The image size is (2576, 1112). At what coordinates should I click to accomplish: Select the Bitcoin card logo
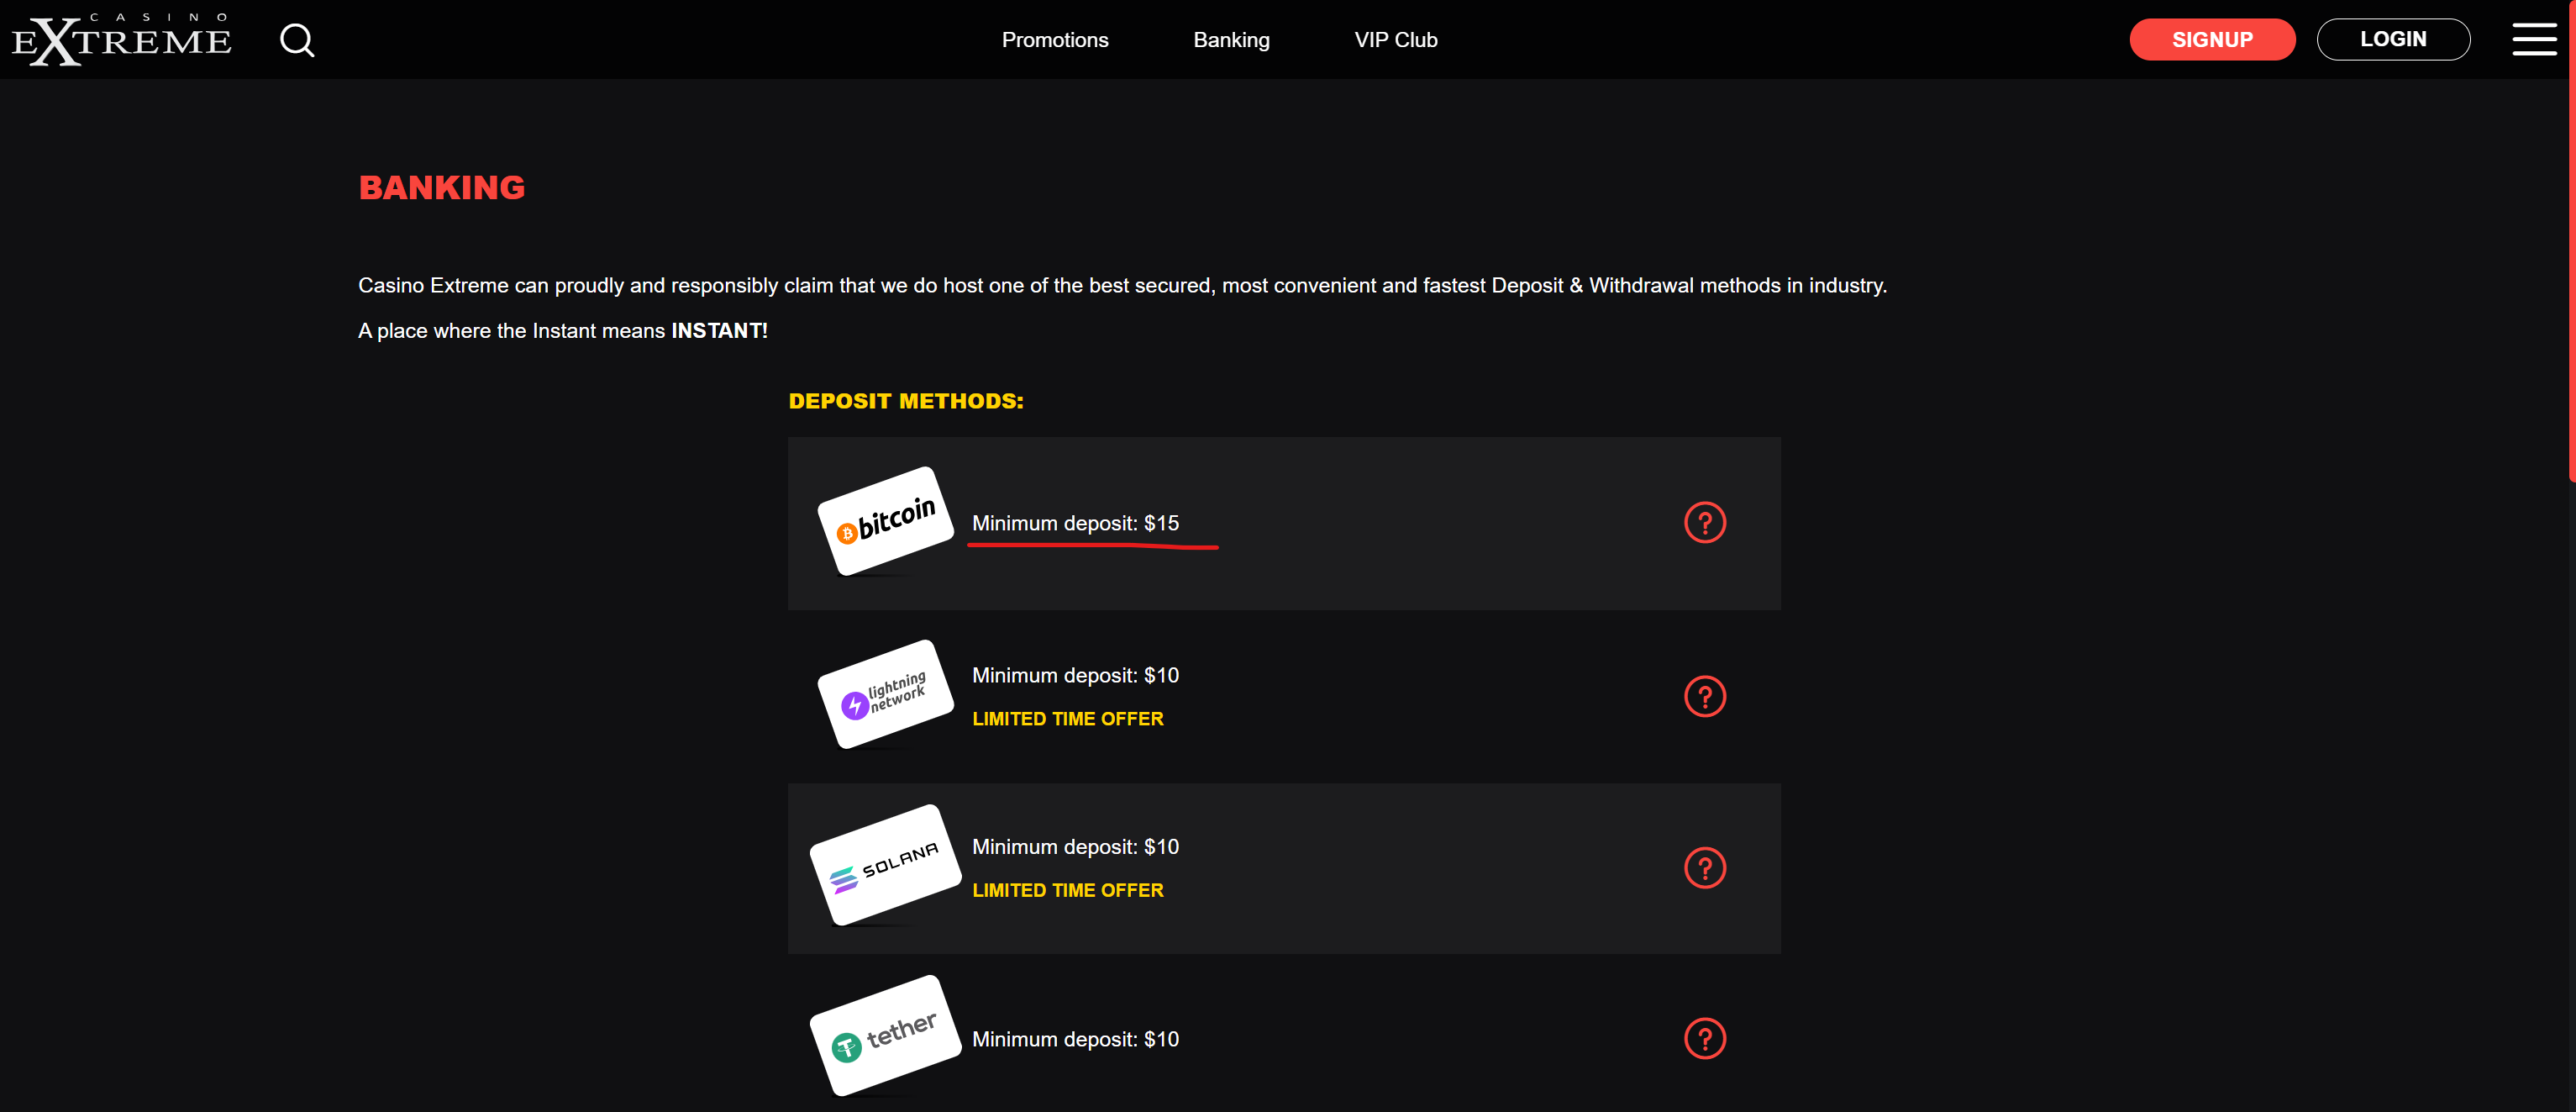pyautogui.click(x=885, y=521)
